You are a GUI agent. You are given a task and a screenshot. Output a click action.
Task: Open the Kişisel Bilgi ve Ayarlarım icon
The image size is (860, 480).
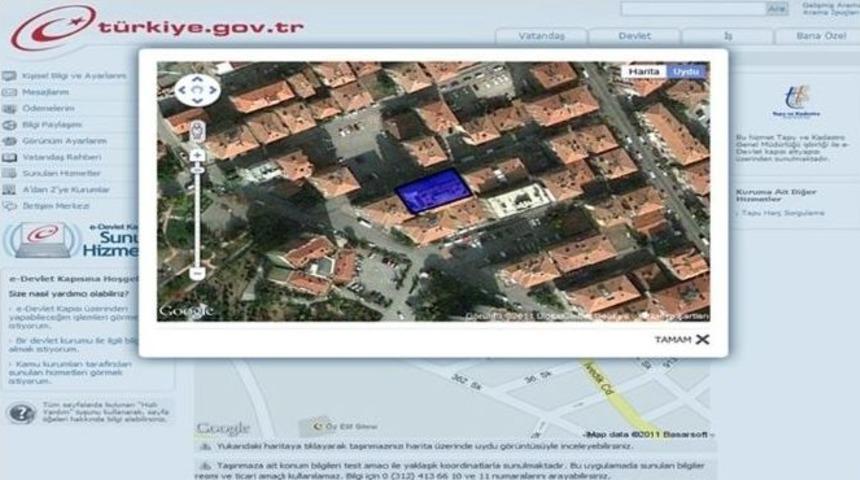(9, 76)
